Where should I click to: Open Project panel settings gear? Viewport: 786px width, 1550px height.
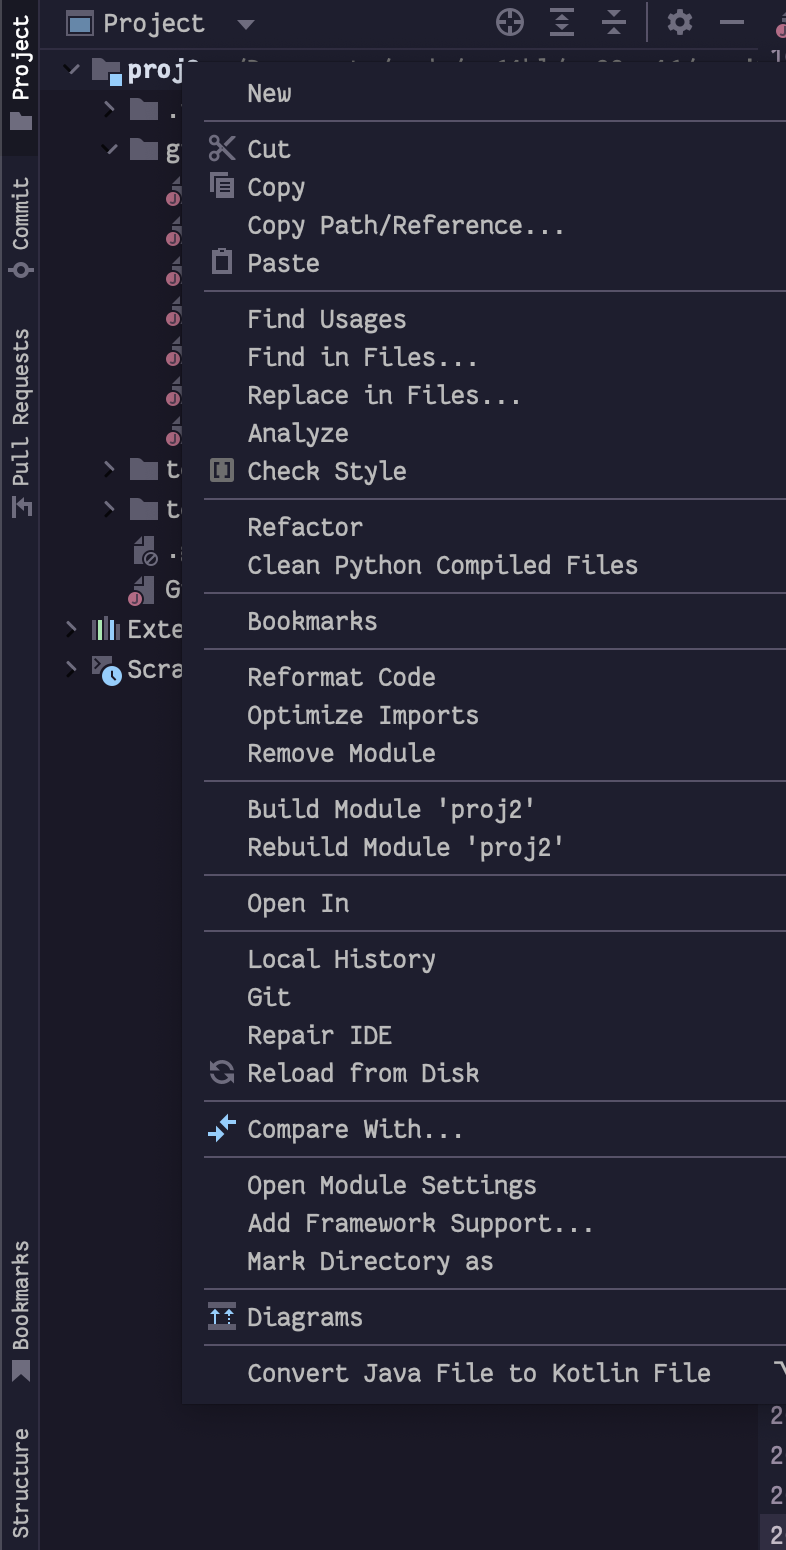click(x=680, y=22)
